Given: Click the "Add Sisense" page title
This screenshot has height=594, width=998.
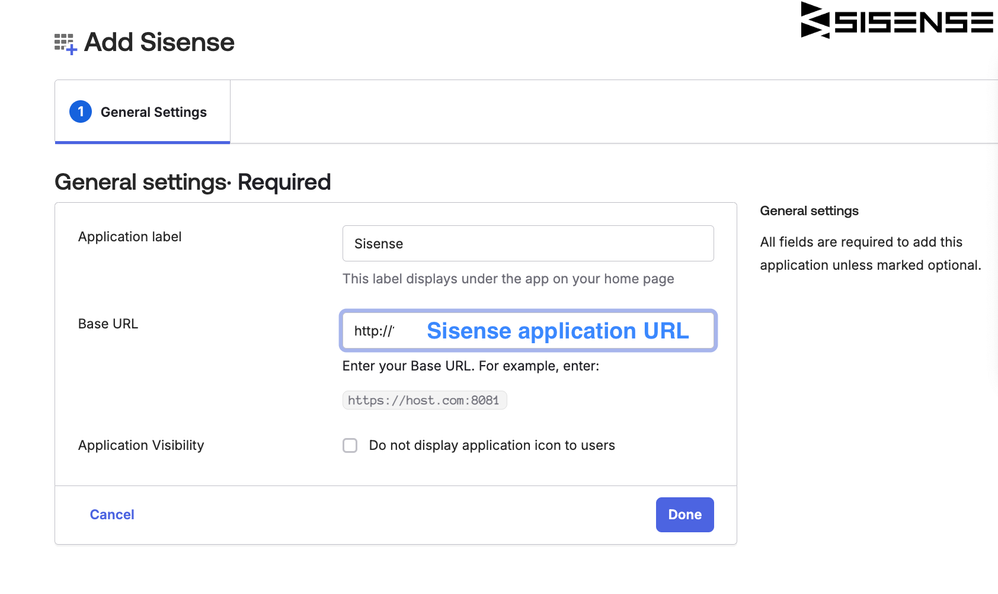Looking at the screenshot, I should point(159,42).
